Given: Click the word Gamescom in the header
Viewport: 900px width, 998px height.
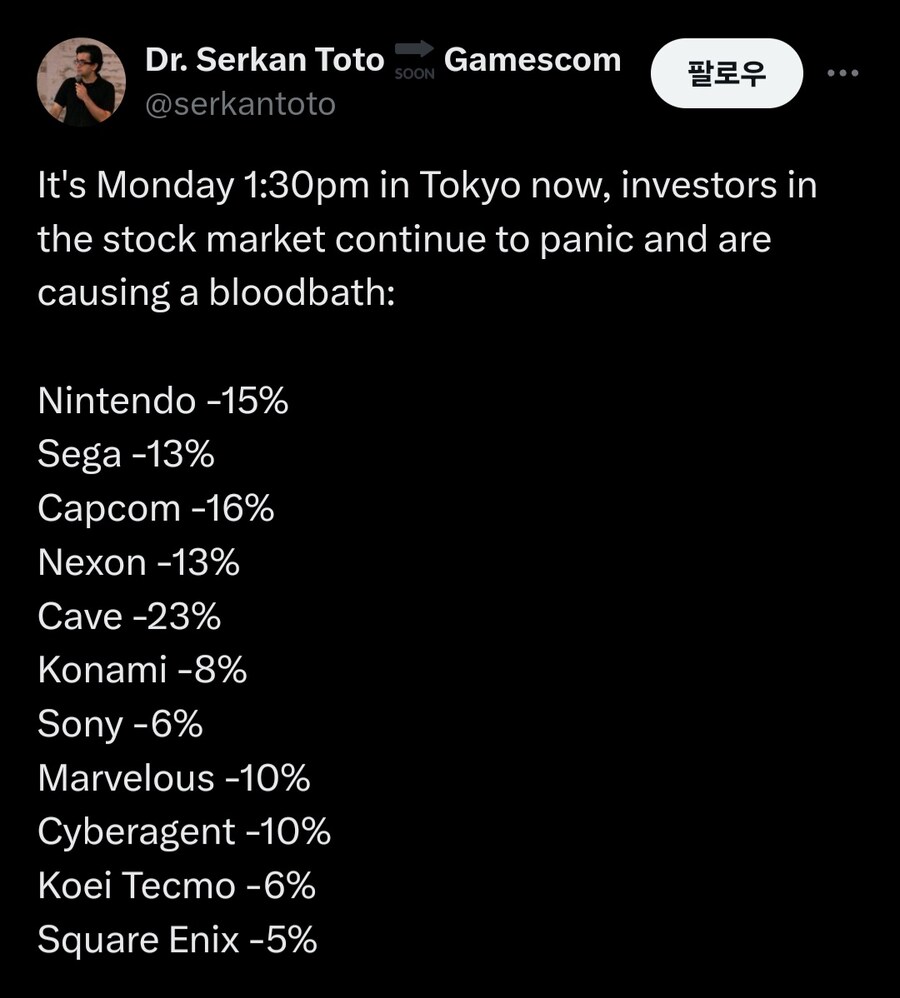Looking at the screenshot, I should [x=532, y=60].
